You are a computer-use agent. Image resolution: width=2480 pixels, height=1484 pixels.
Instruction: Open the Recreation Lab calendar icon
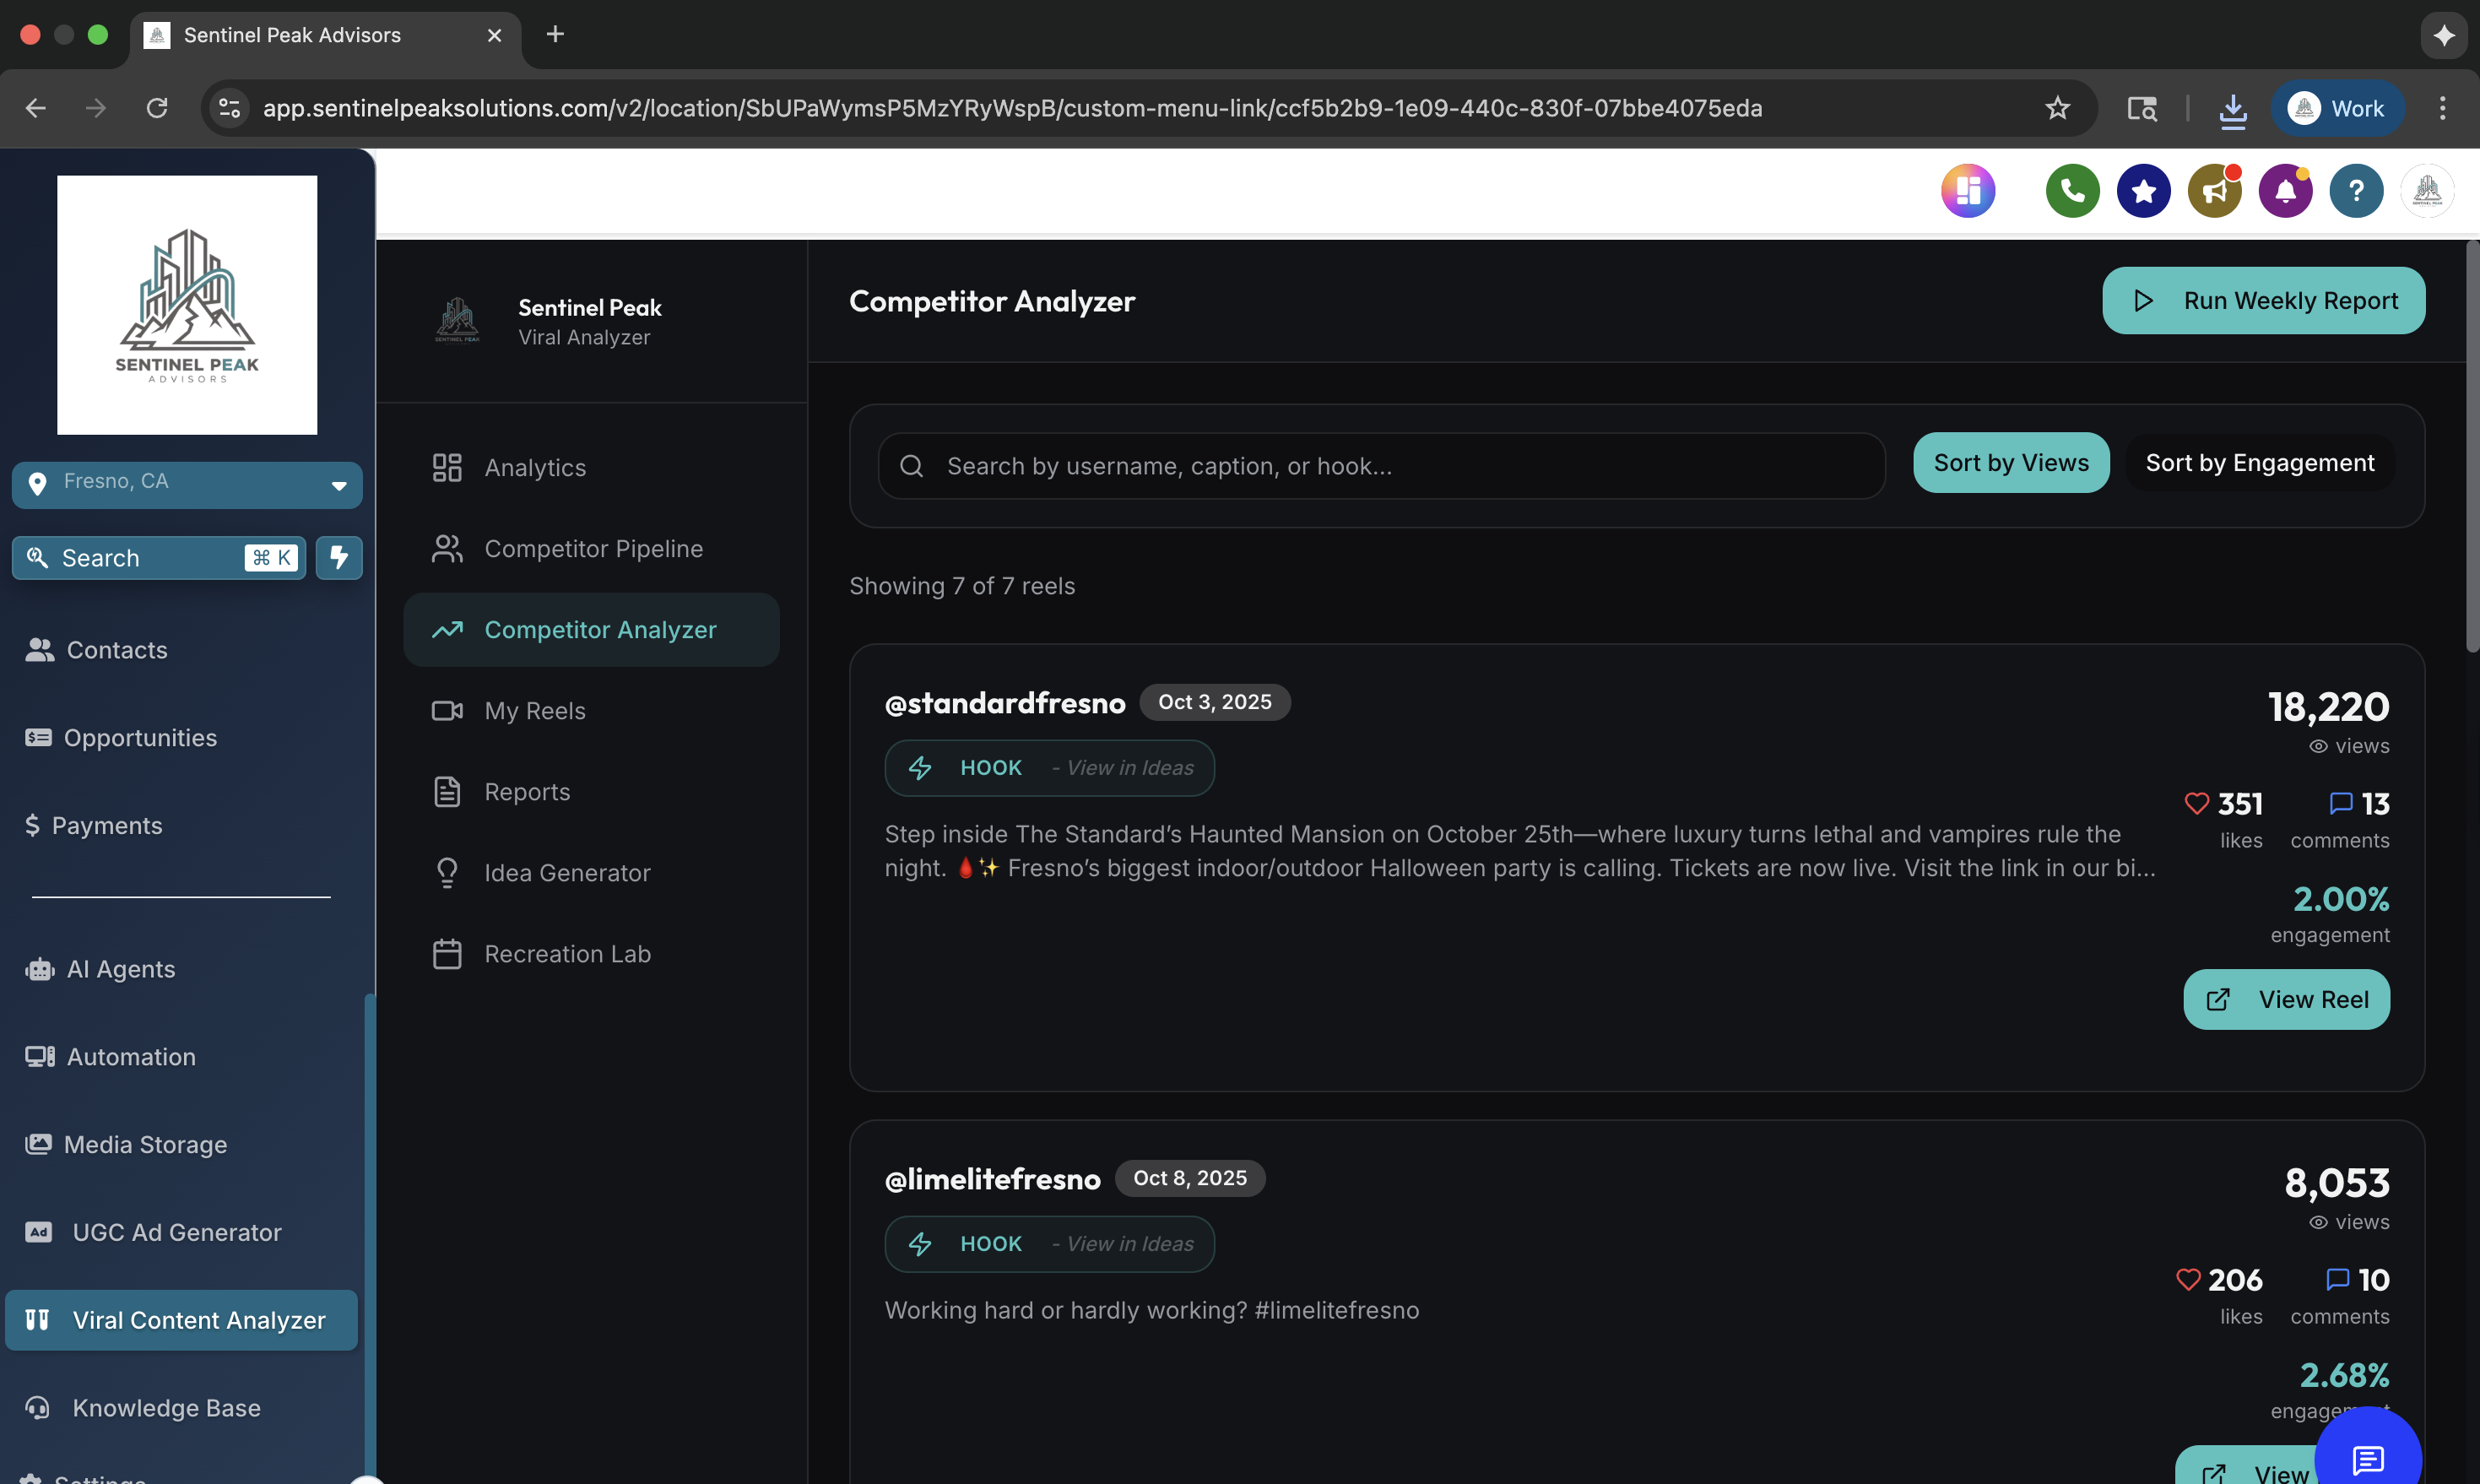tap(447, 953)
